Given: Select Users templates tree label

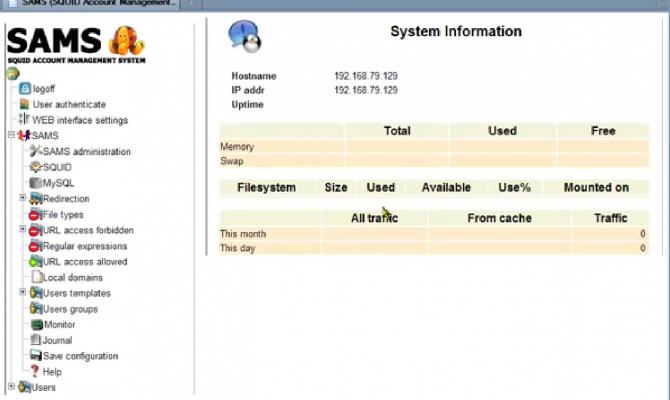Looking at the screenshot, I should coord(77,293).
